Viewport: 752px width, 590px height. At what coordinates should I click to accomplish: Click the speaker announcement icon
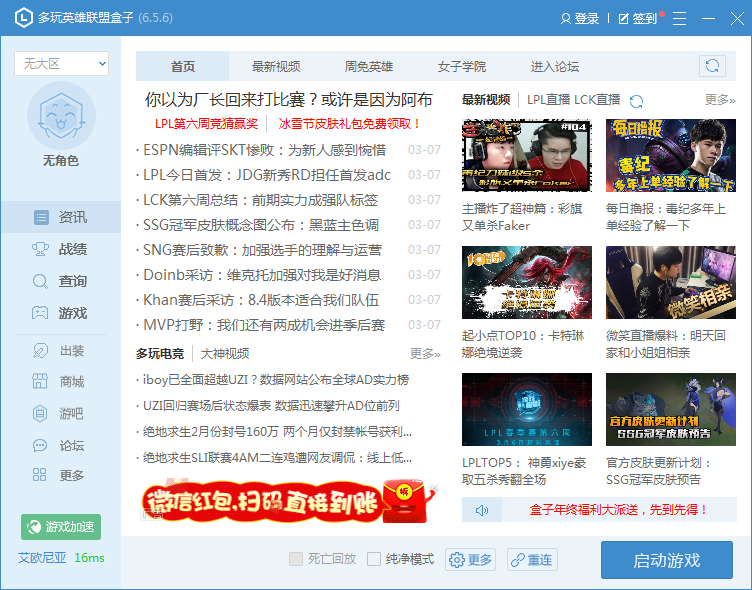pos(482,510)
